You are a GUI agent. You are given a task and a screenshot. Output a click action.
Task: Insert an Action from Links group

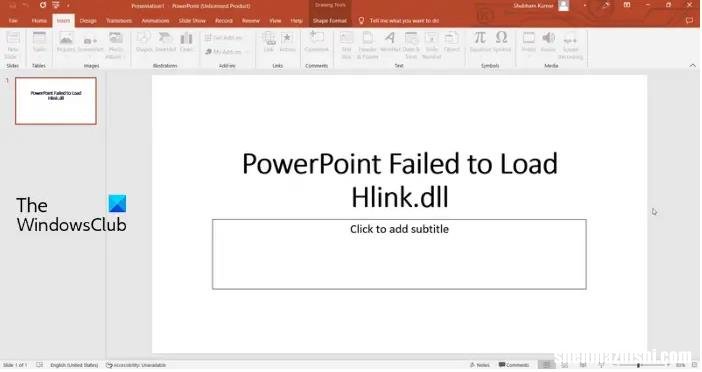[x=287, y=43]
